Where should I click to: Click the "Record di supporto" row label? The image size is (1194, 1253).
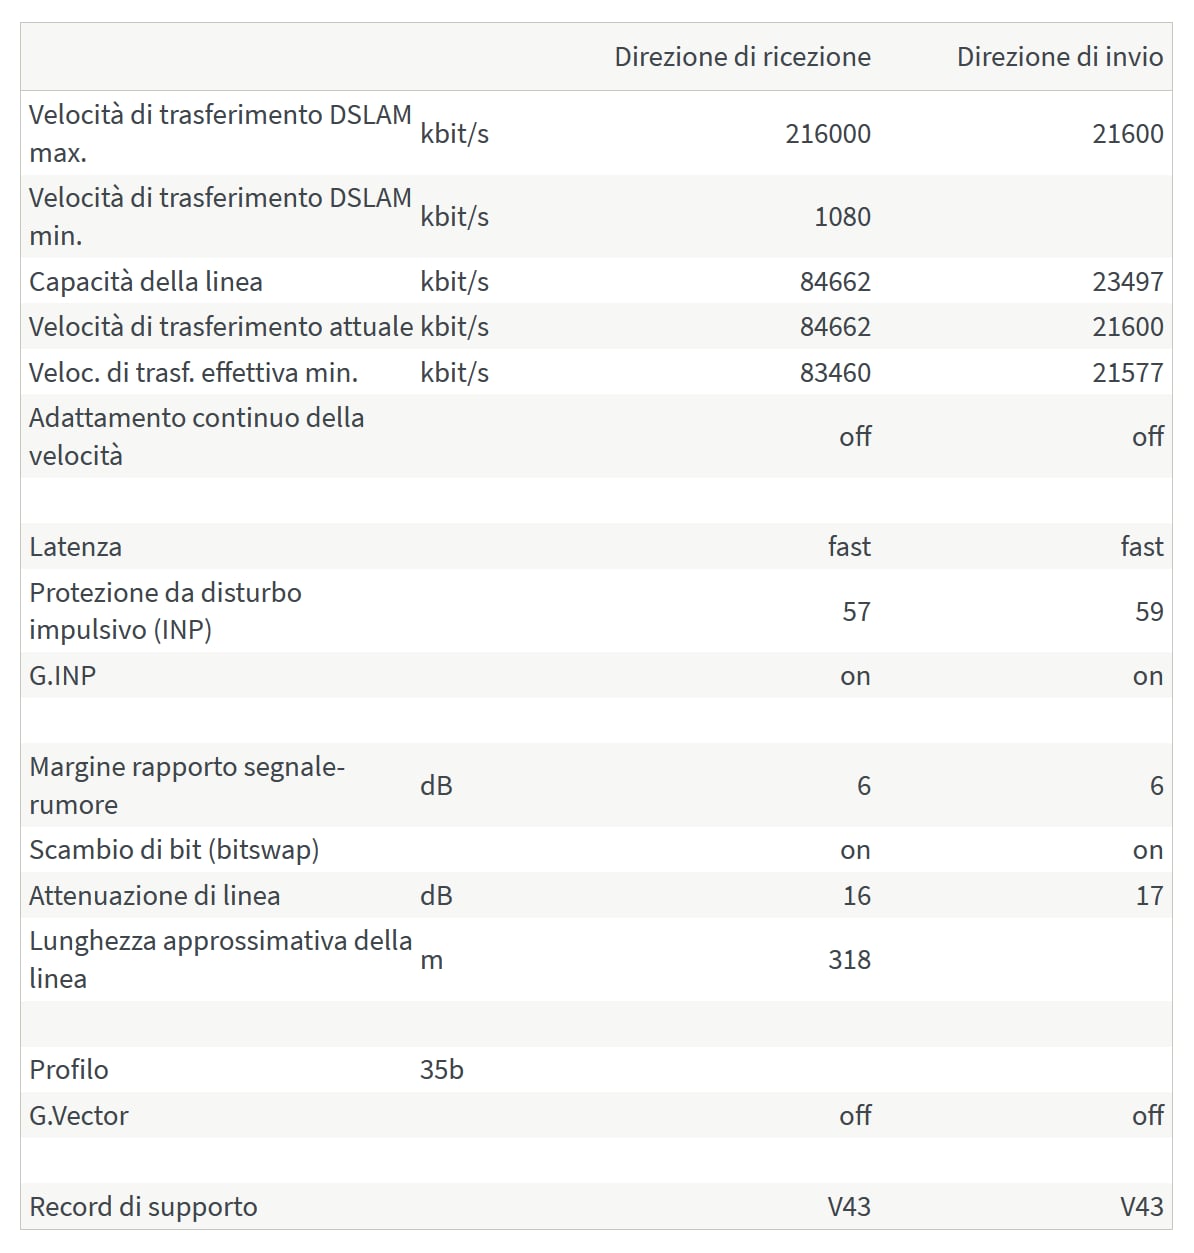143,1207
